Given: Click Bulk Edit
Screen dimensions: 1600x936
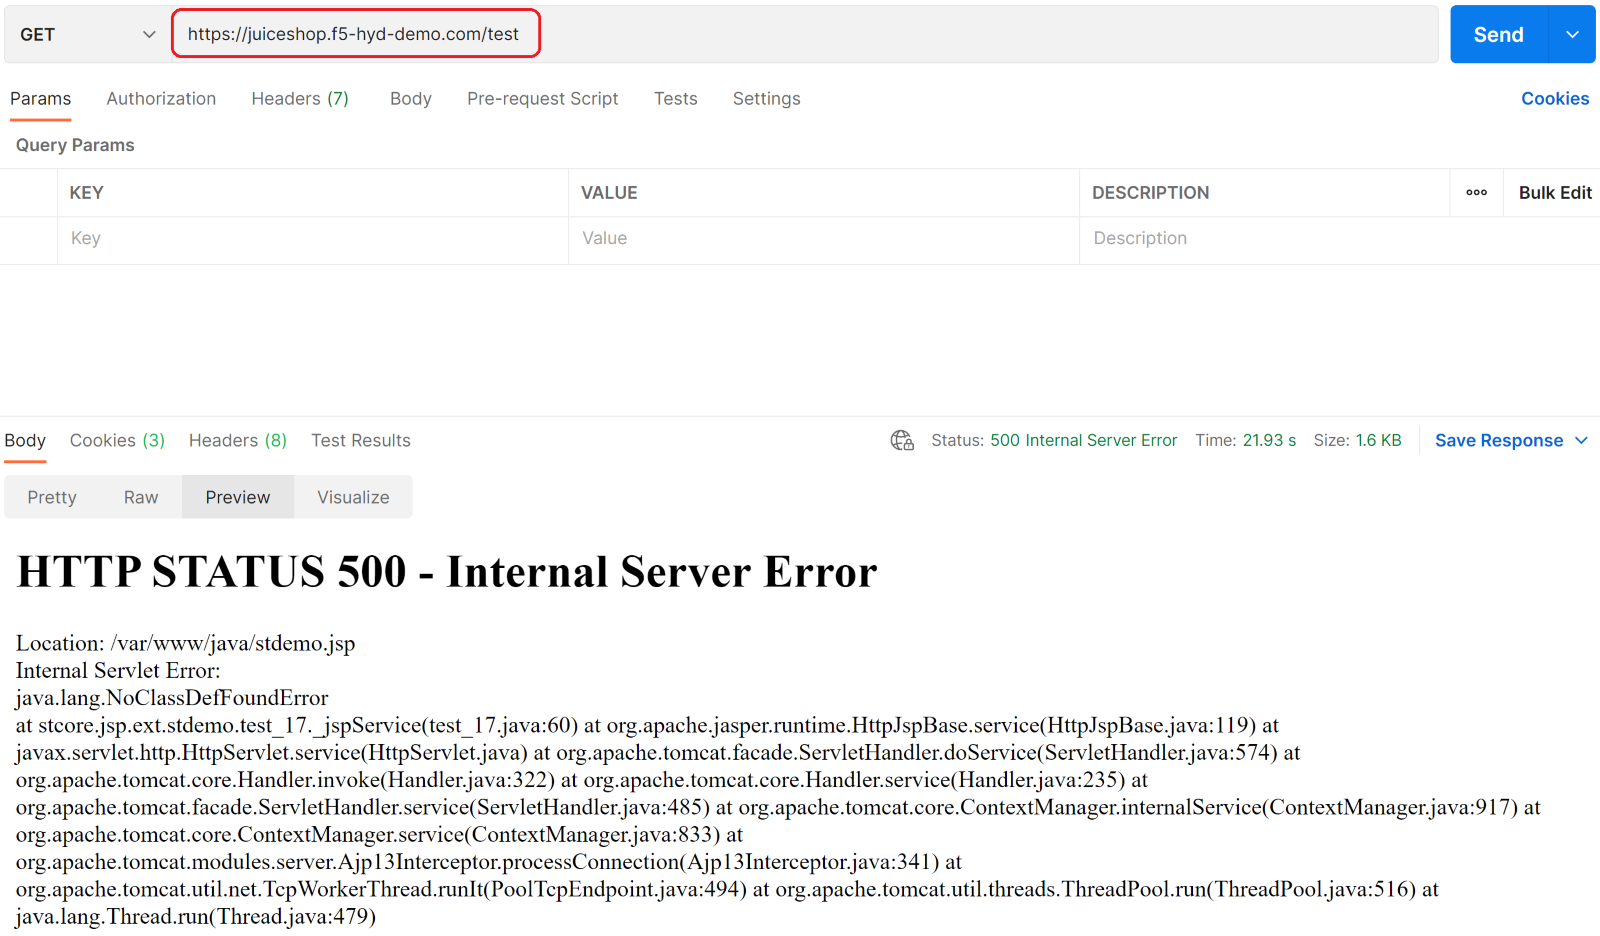Looking at the screenshot, I should [x=1554, y=193].
